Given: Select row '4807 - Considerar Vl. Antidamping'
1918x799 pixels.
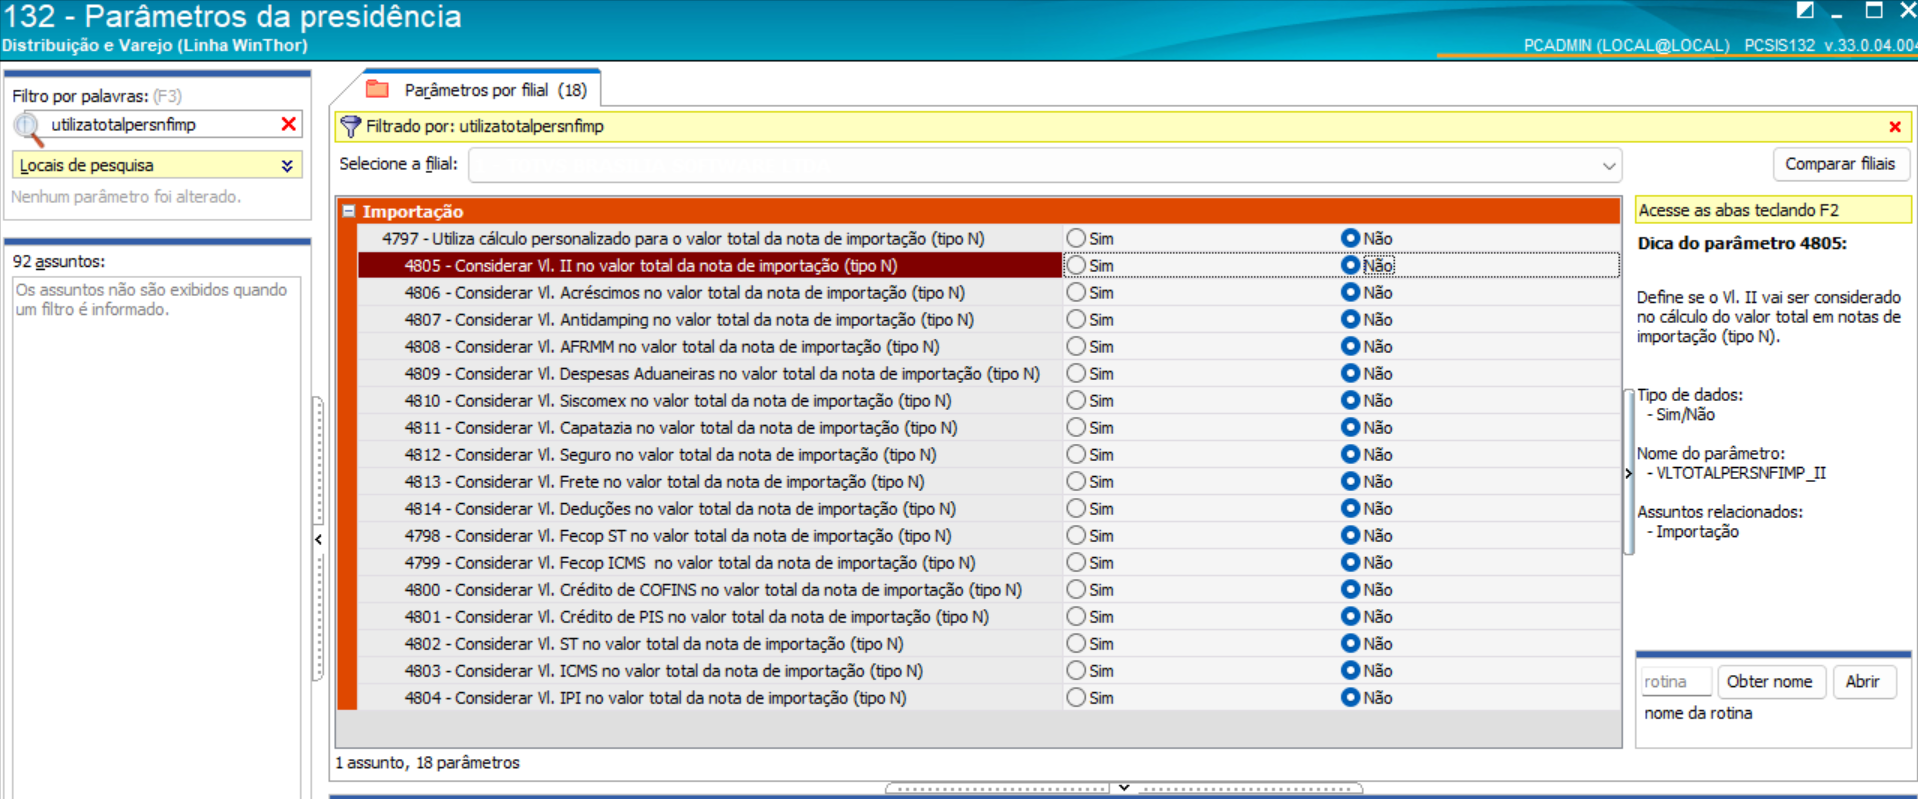Looking at the screenshot, I should coord(710,319).
